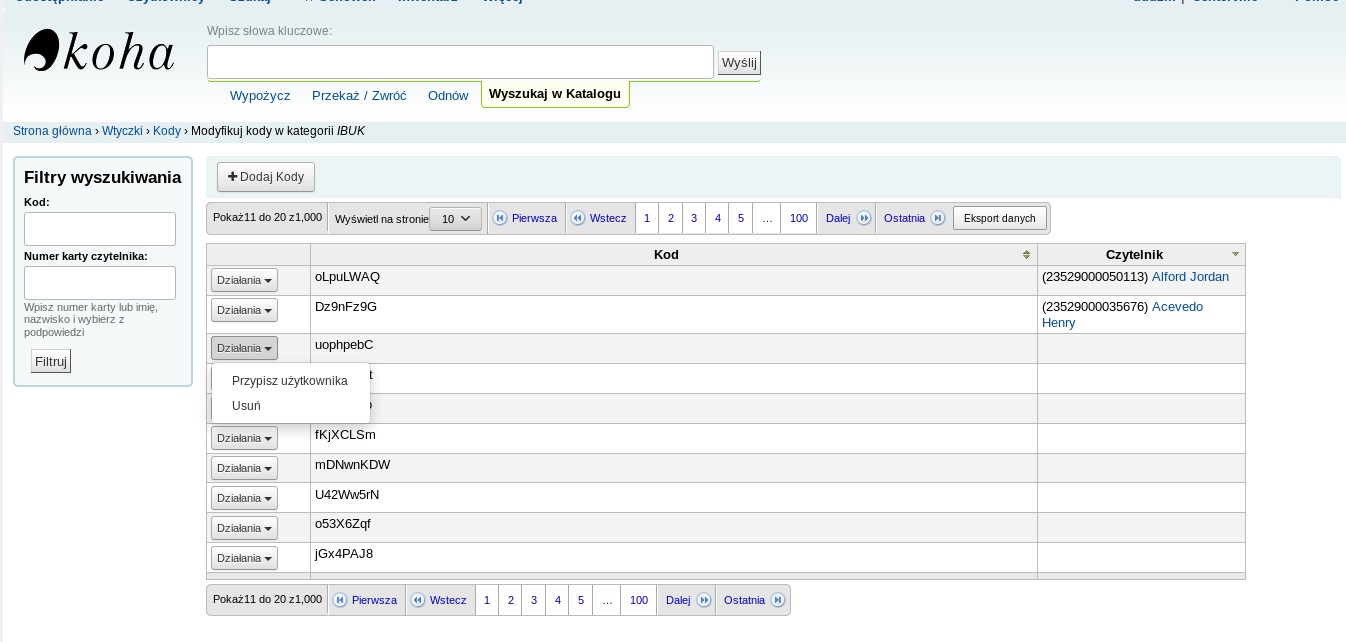
Task: Jump to last page via top Ostatnia icon
Action: tap(937, 218)
